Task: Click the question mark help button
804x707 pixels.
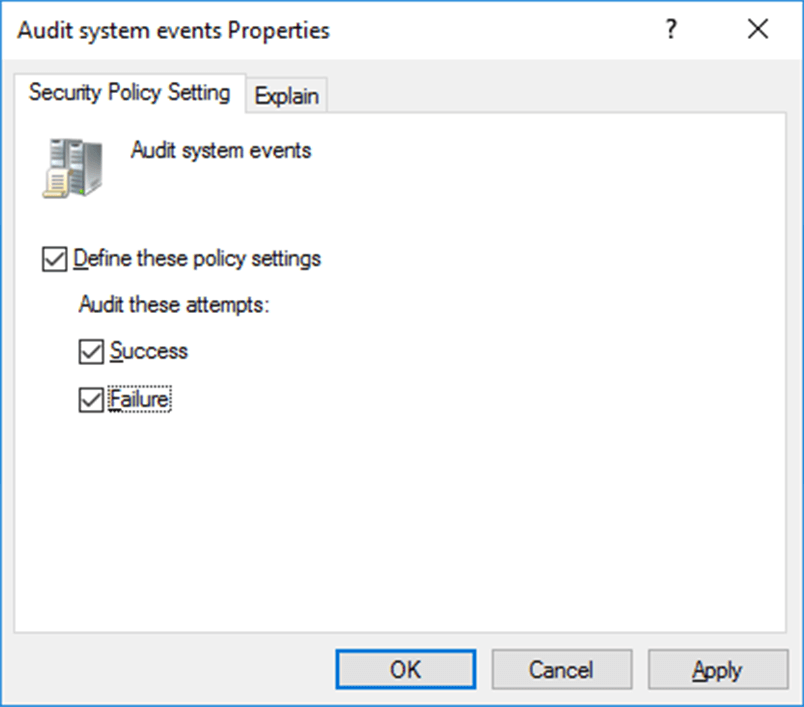Action: point(671,29)
